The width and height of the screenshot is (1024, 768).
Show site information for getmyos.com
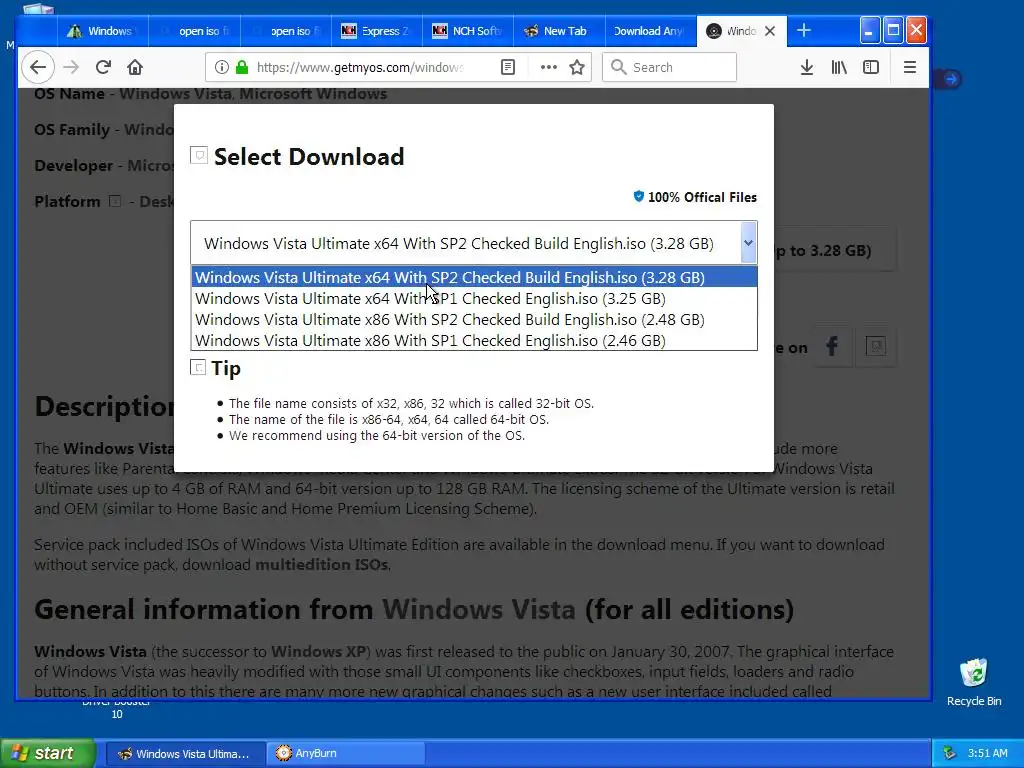click(x=222, y=67)
